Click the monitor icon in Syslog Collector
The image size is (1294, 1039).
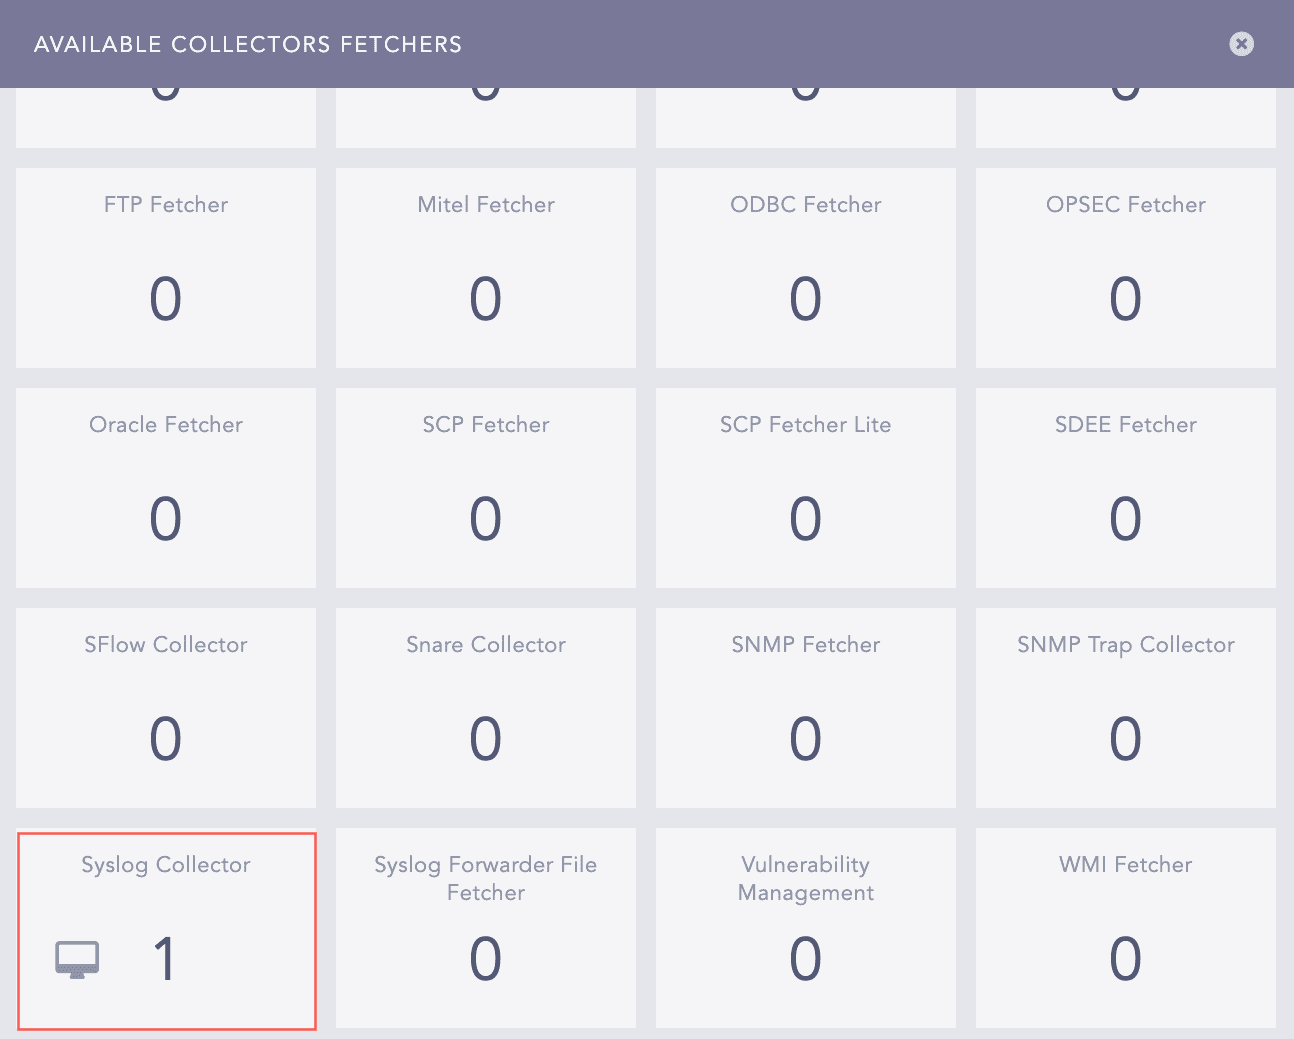tap(77, 959)
